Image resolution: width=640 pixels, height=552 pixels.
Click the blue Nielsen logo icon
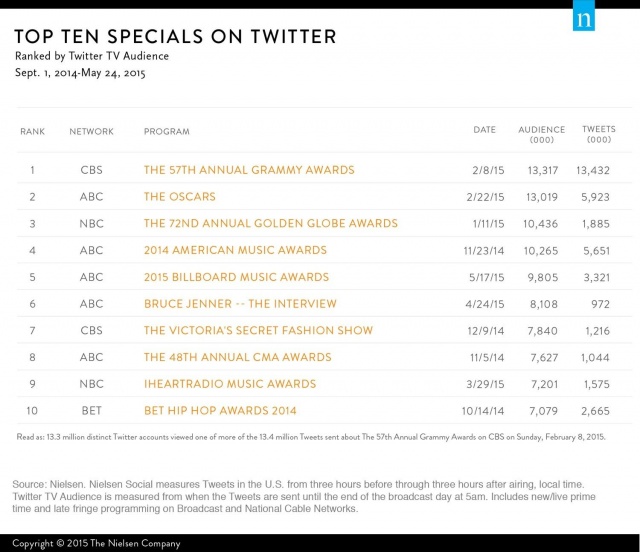[584, 16]
